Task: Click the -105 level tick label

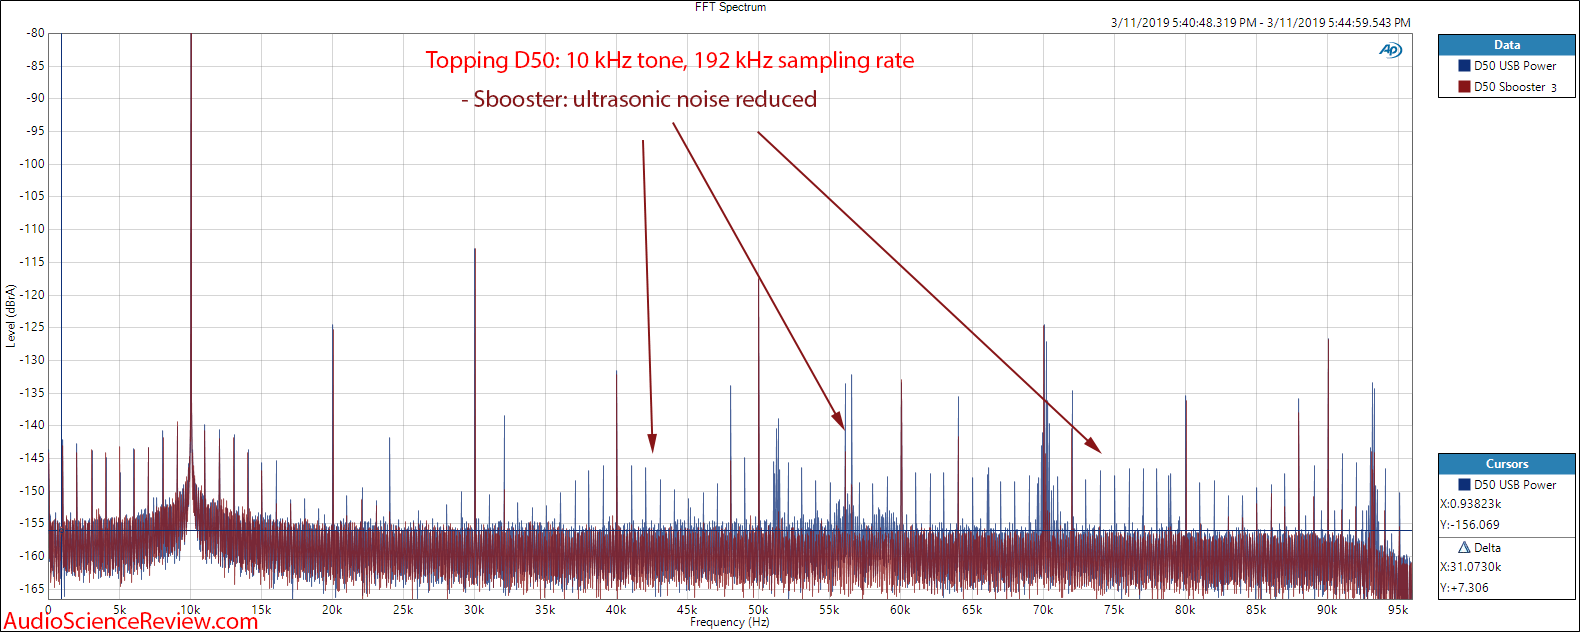Action: [32, 196]
